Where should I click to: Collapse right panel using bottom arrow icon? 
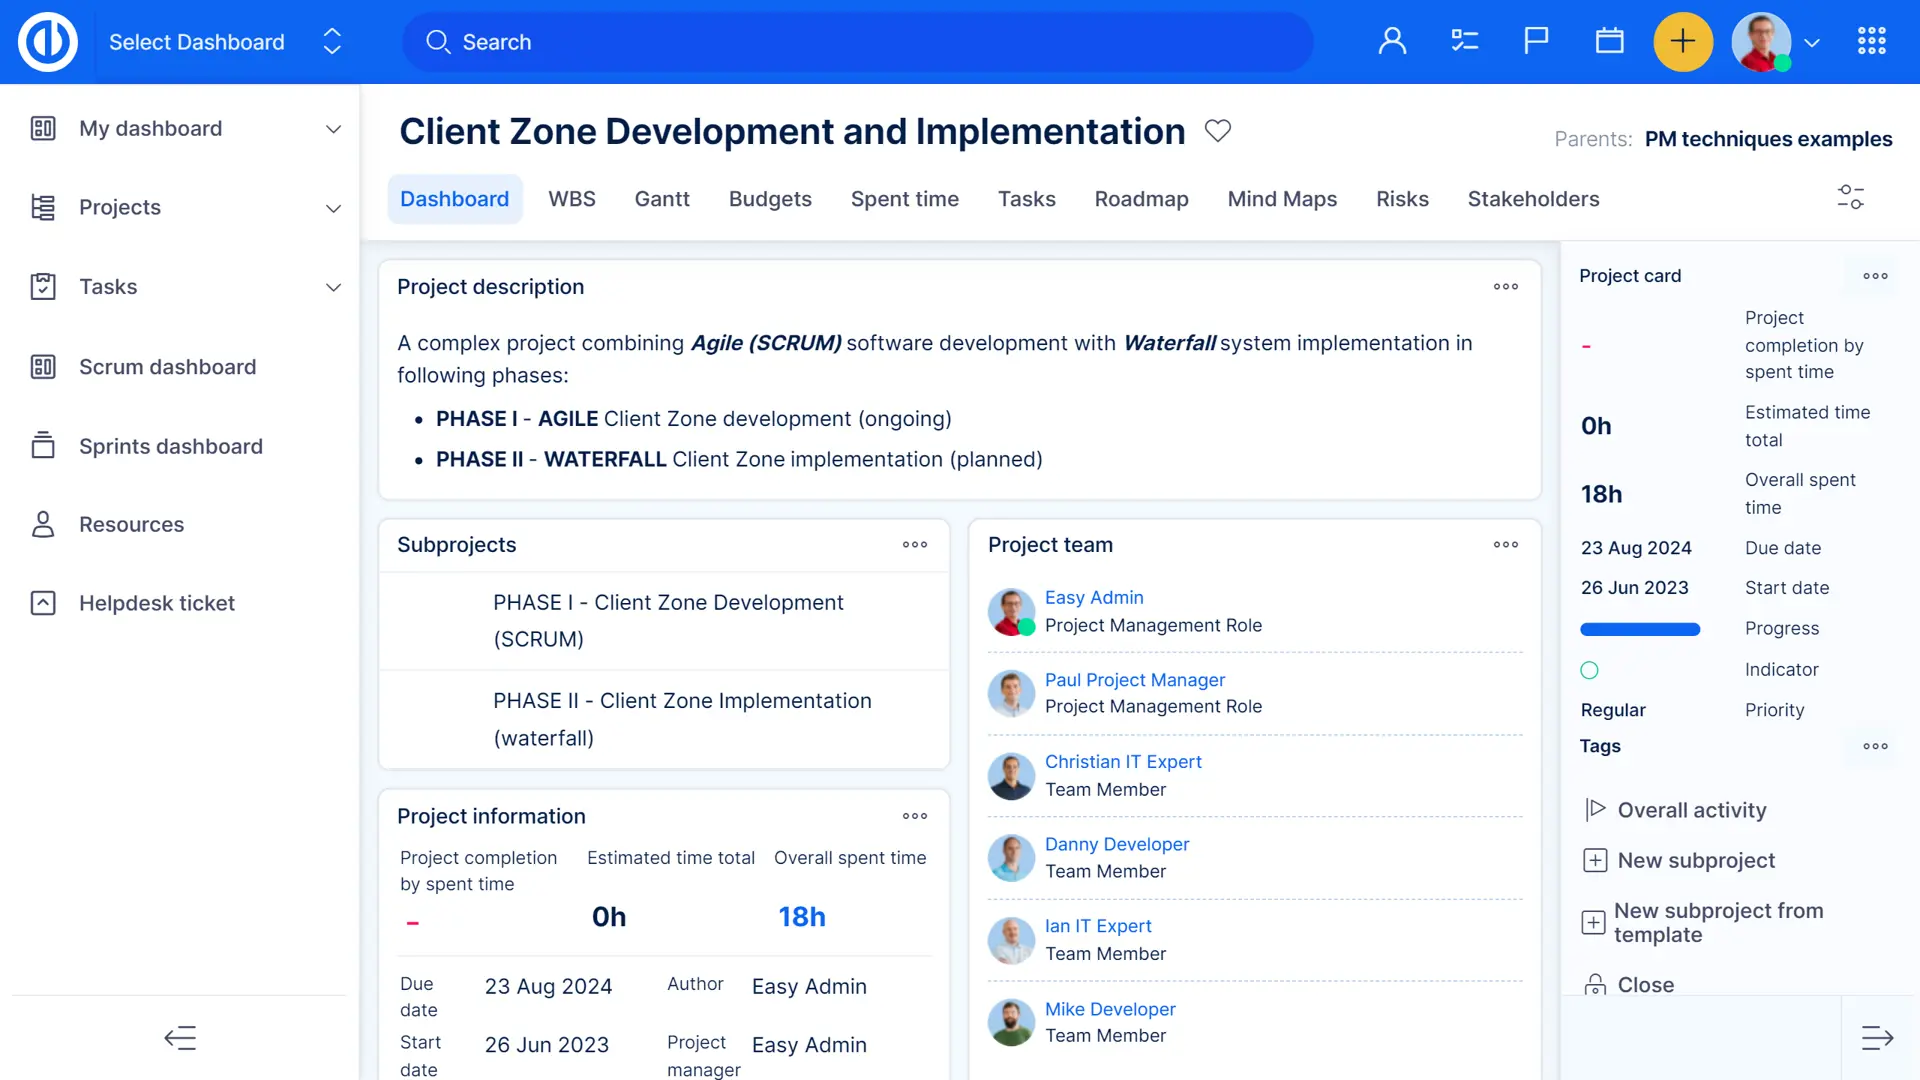point(1877,1038)
